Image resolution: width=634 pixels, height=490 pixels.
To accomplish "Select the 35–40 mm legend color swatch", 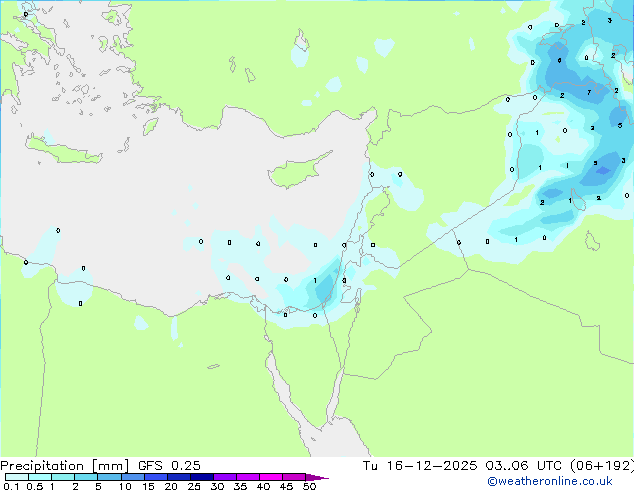I will coord(248,477).
